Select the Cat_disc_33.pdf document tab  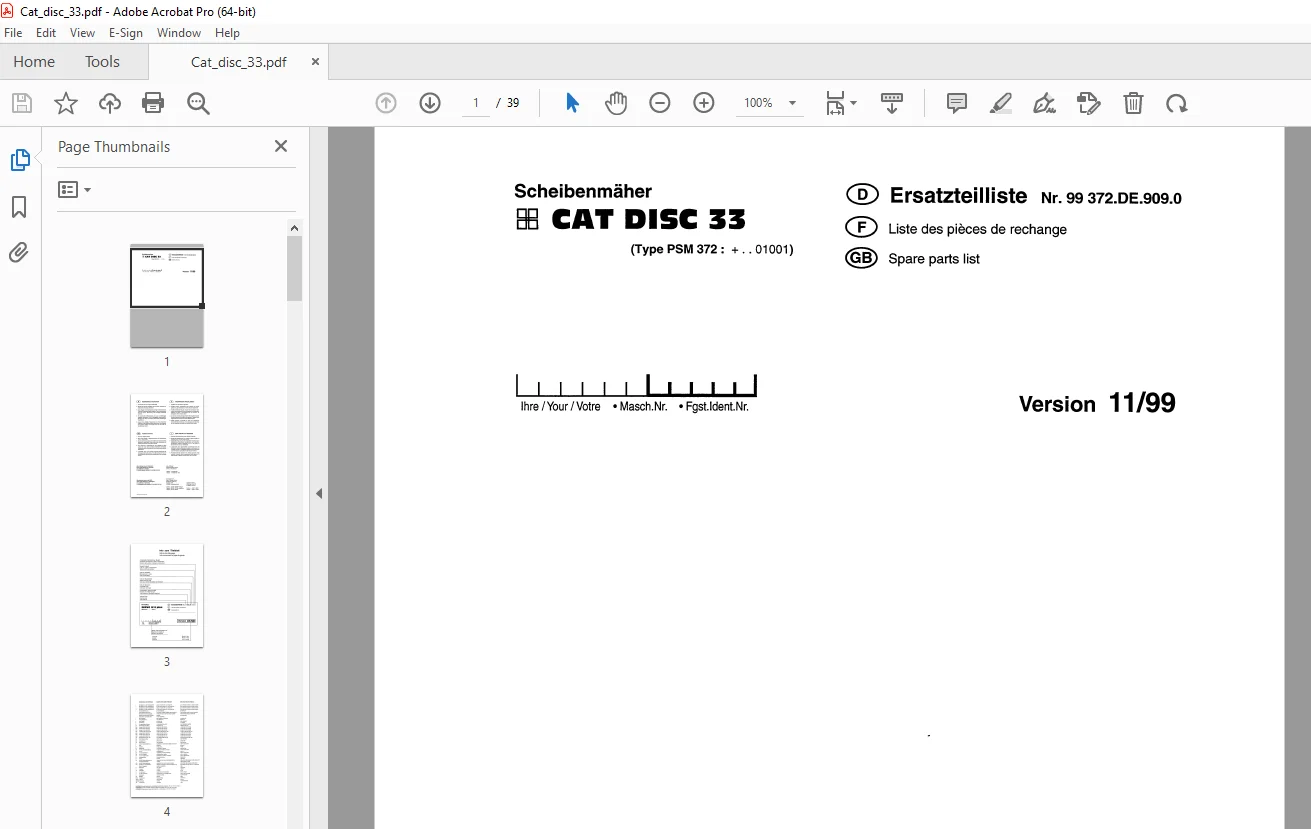[239, 62]
